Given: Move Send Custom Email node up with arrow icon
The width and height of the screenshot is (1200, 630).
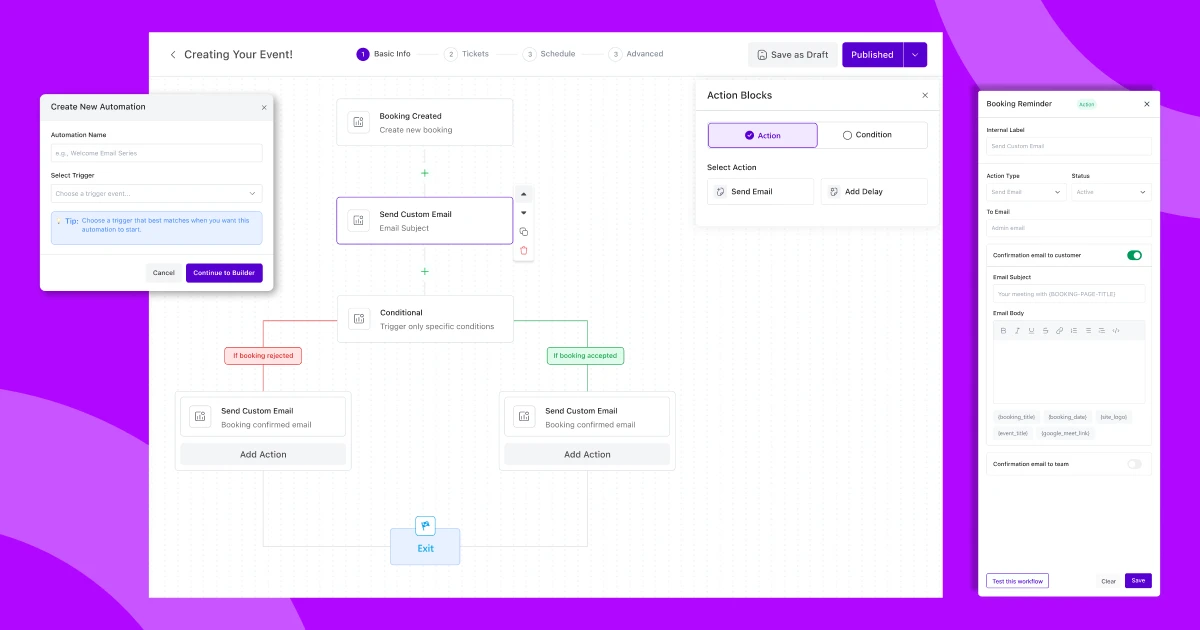Looking at the screenshot, I should pos(523,193).
